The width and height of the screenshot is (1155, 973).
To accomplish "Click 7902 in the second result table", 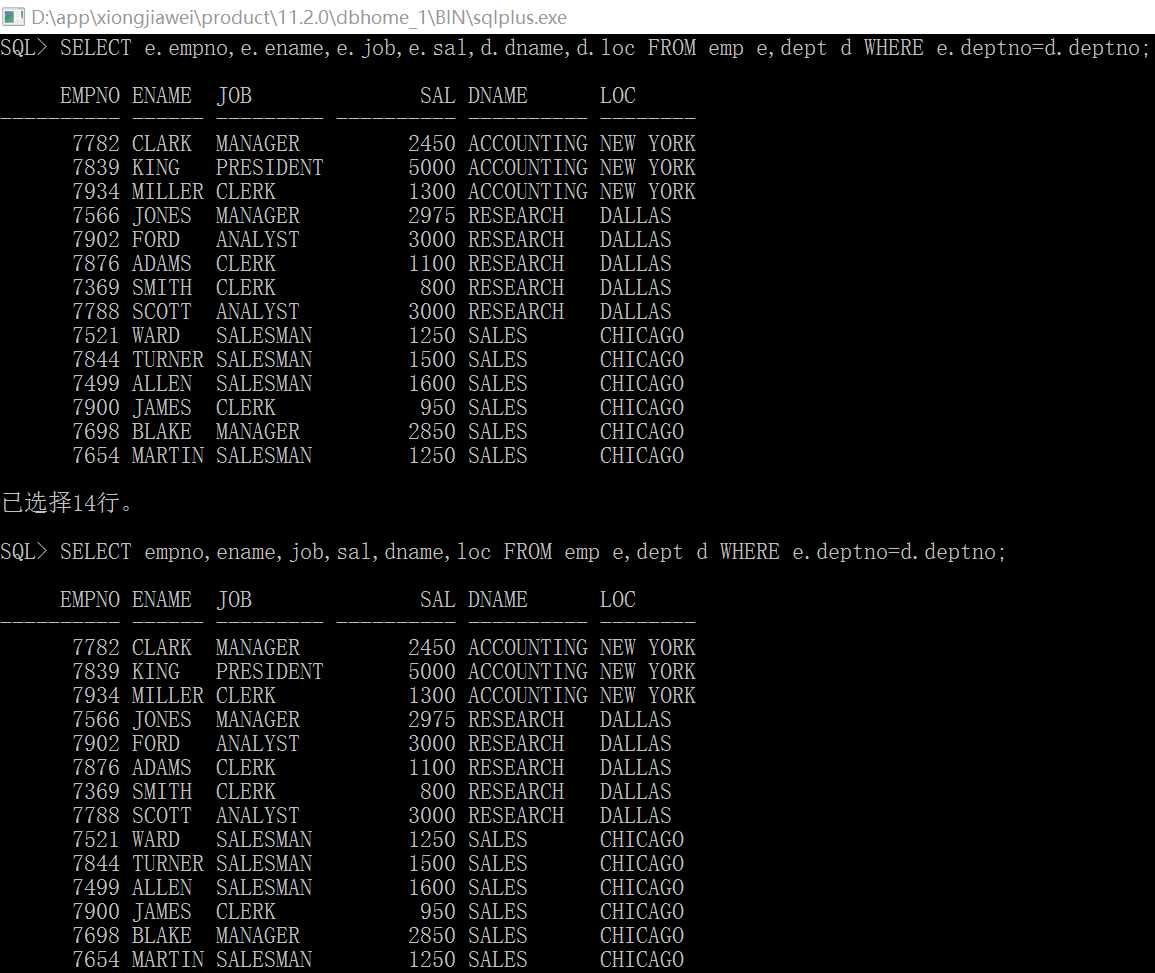I will point(96,743).
